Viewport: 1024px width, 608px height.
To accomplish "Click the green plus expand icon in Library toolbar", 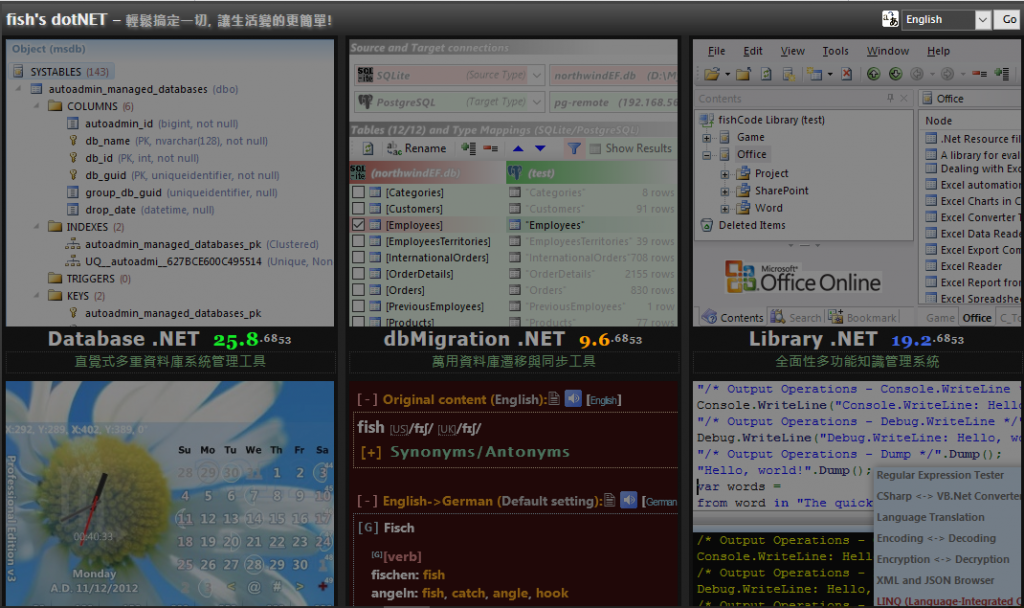I will (x=1002, y=74).
